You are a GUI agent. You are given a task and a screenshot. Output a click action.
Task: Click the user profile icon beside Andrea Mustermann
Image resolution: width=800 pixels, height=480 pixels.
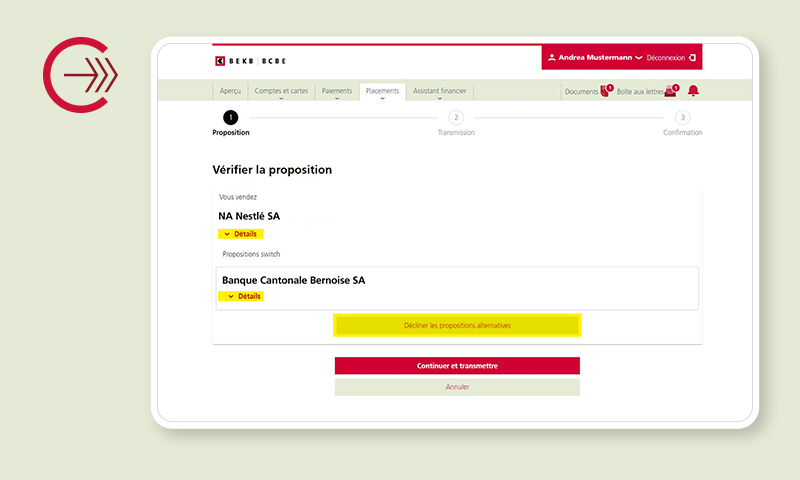click(x=552, y=58)
